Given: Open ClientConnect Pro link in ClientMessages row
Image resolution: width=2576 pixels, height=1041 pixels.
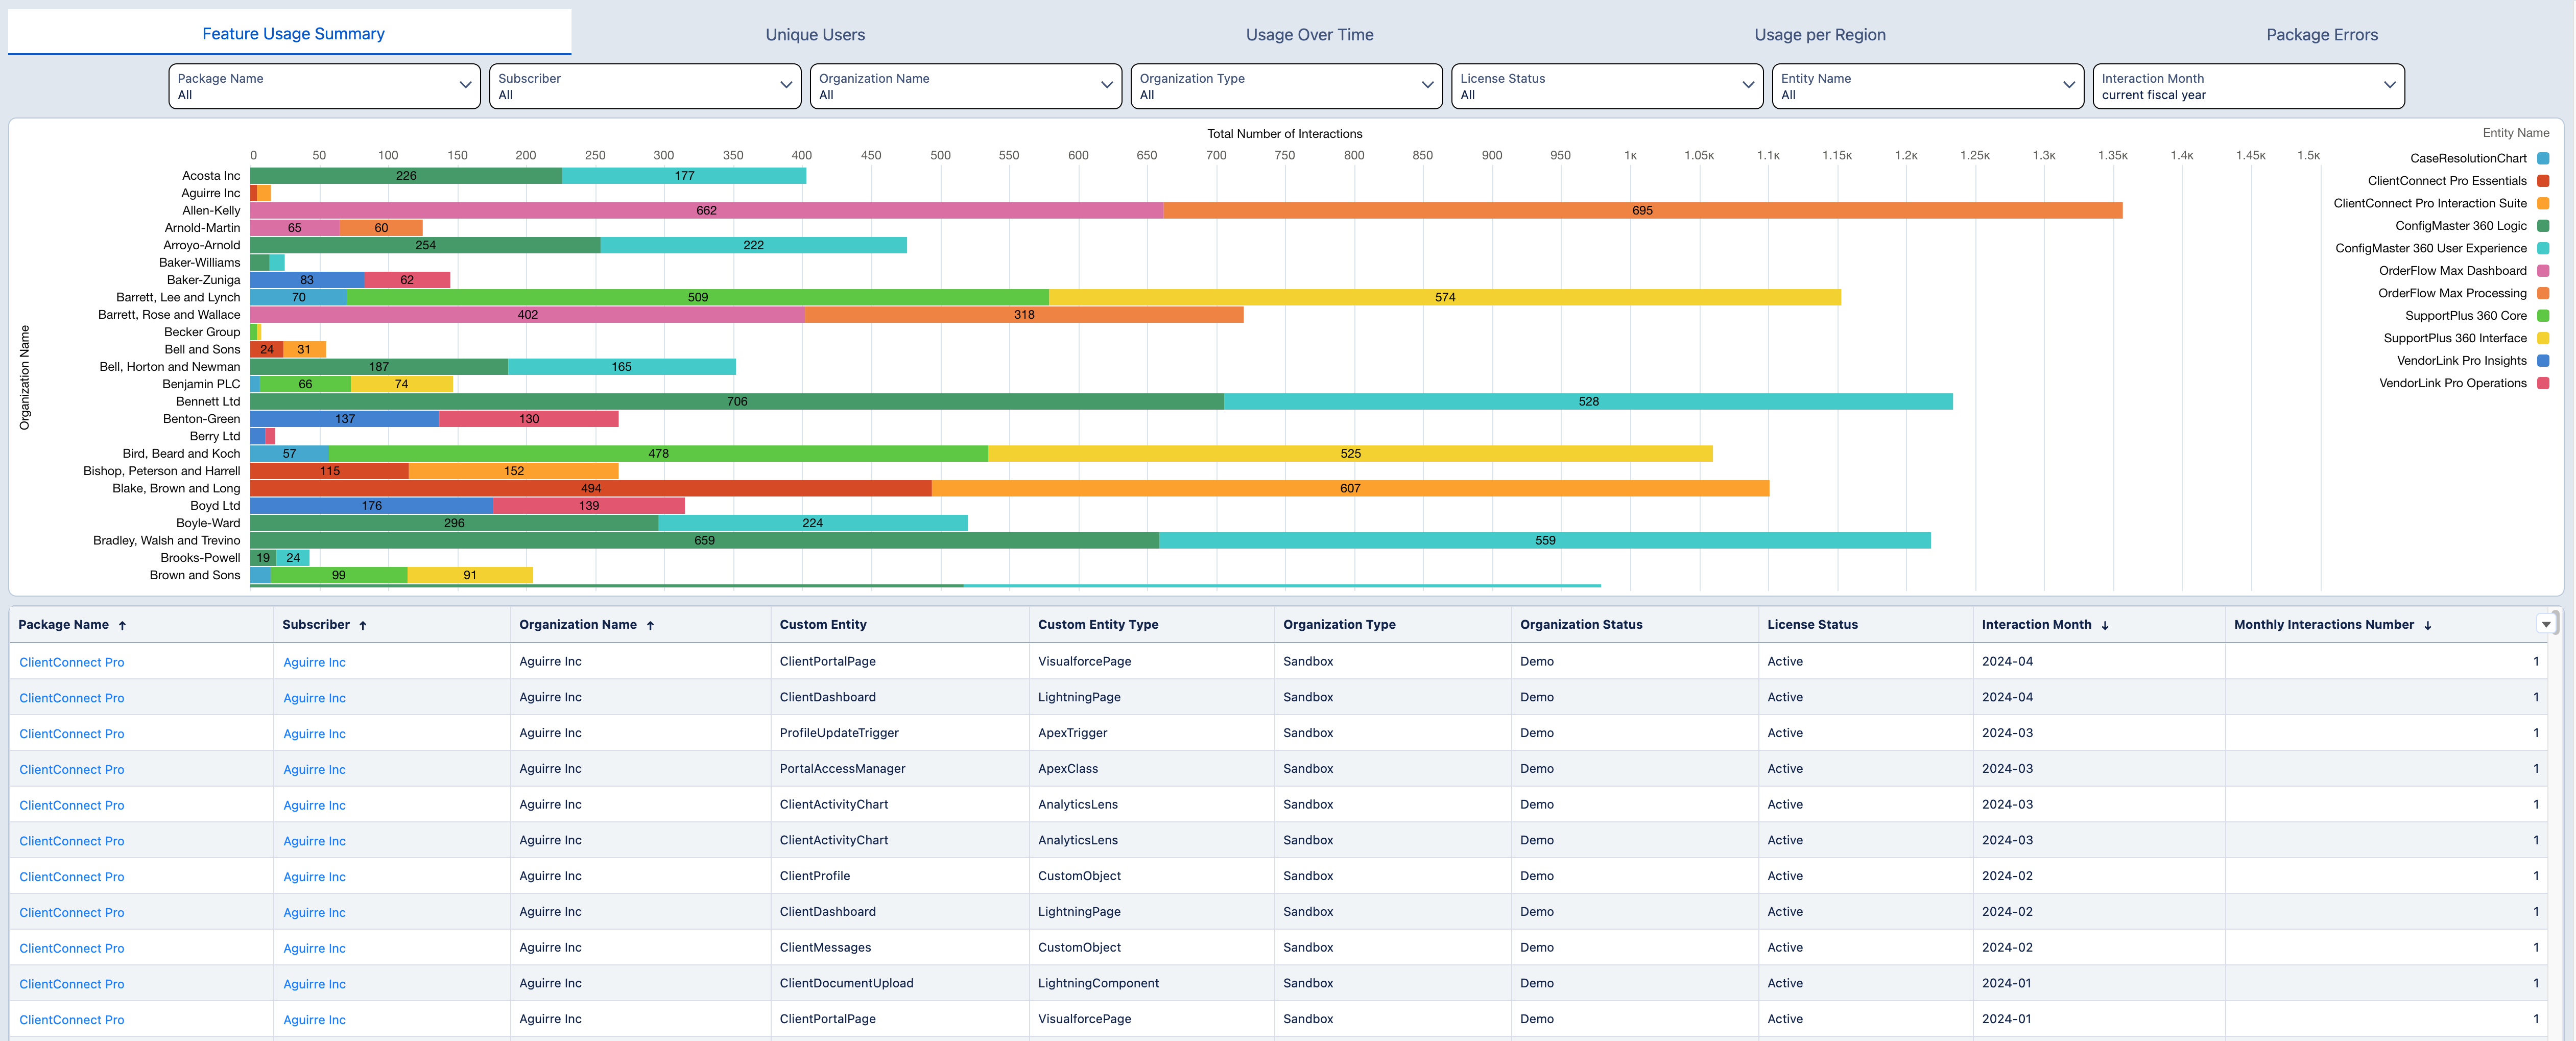Looking at the screenshot, I should (72, 949).
